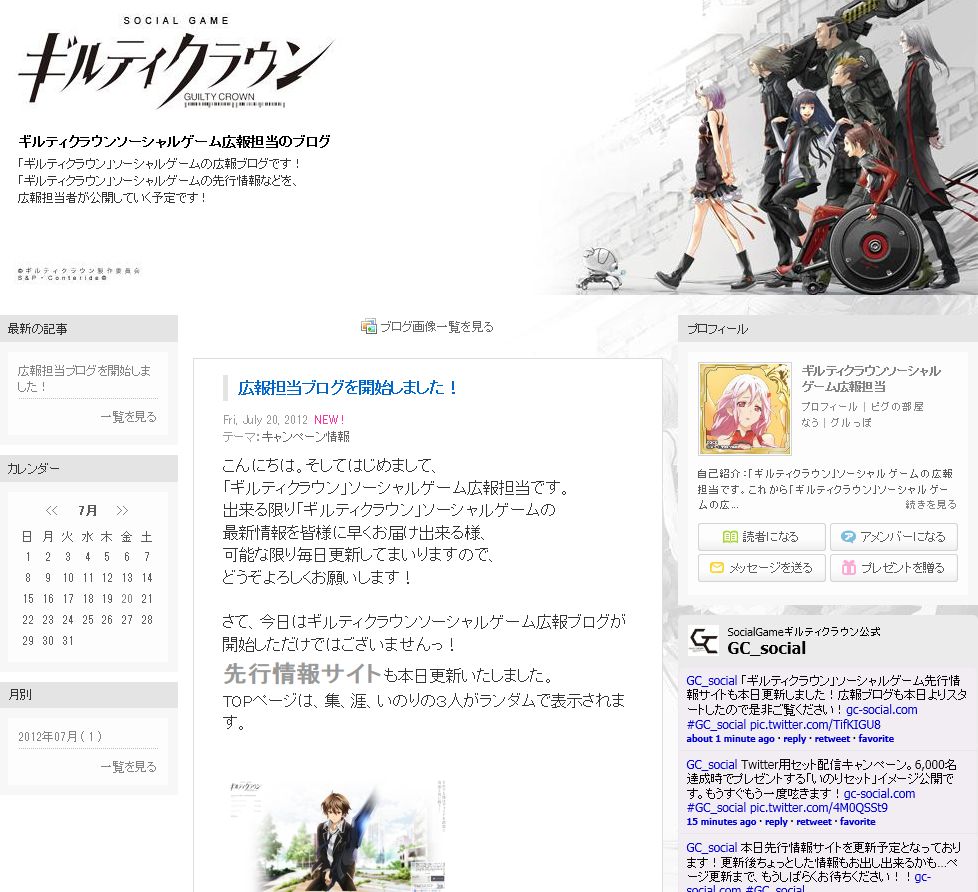Open GC_social Twitter account heading

(767, 648)
